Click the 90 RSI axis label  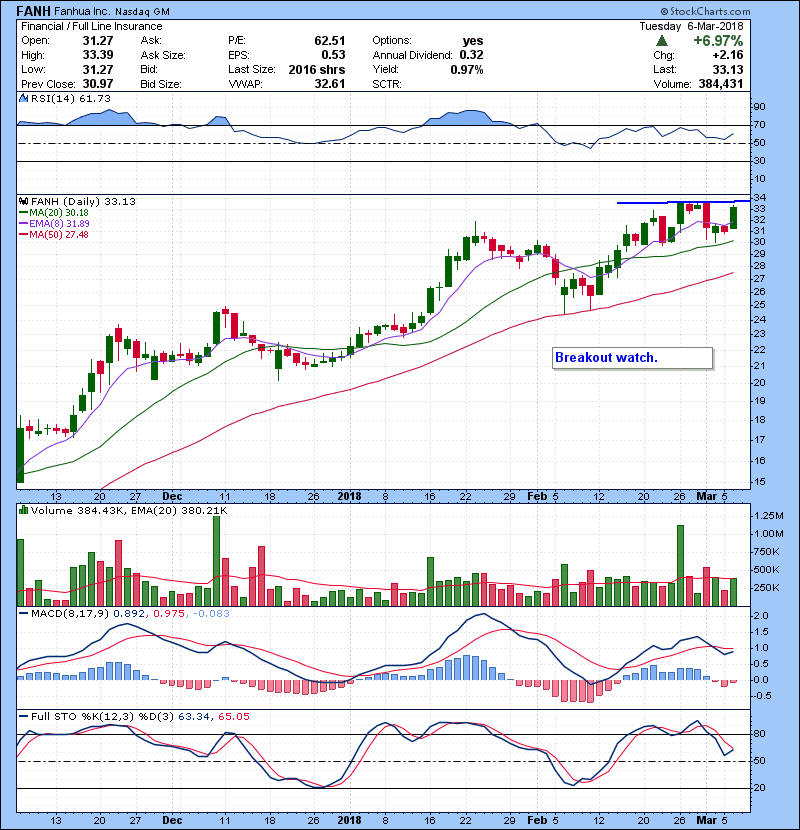[759, 107]
